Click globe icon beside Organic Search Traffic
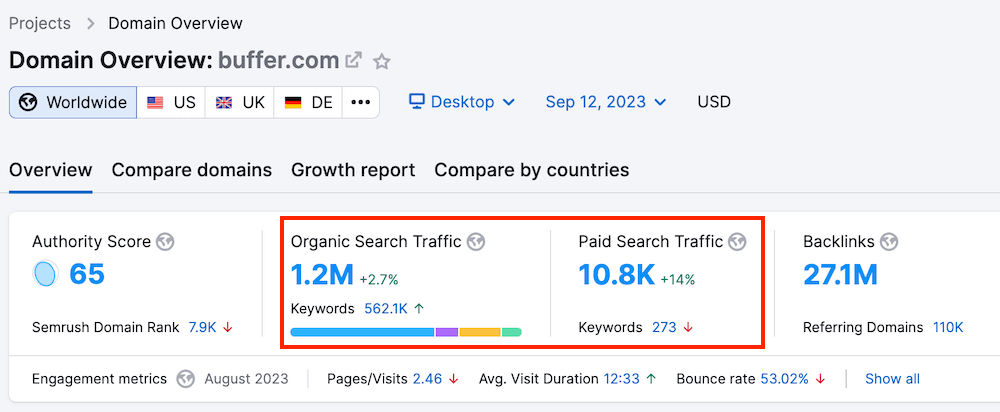The height and width of the screenshot is (412, 1000). coord(476,241)
